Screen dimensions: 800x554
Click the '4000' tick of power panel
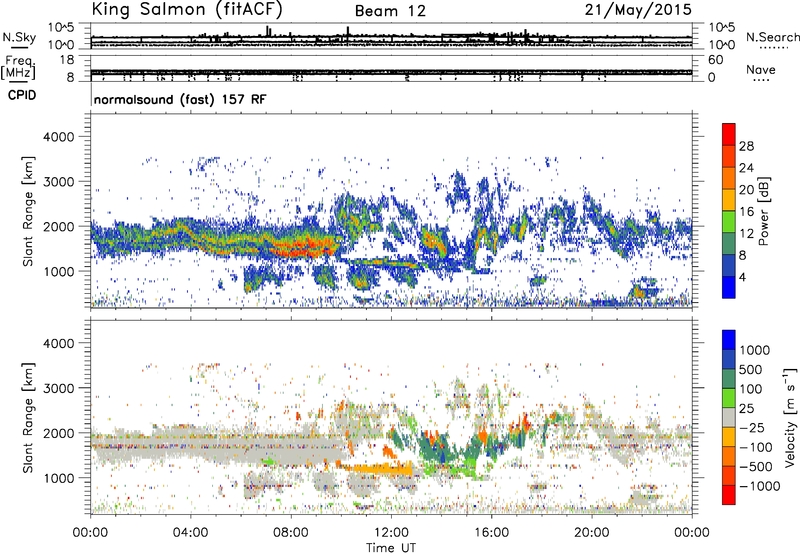(x=58, y=137)
